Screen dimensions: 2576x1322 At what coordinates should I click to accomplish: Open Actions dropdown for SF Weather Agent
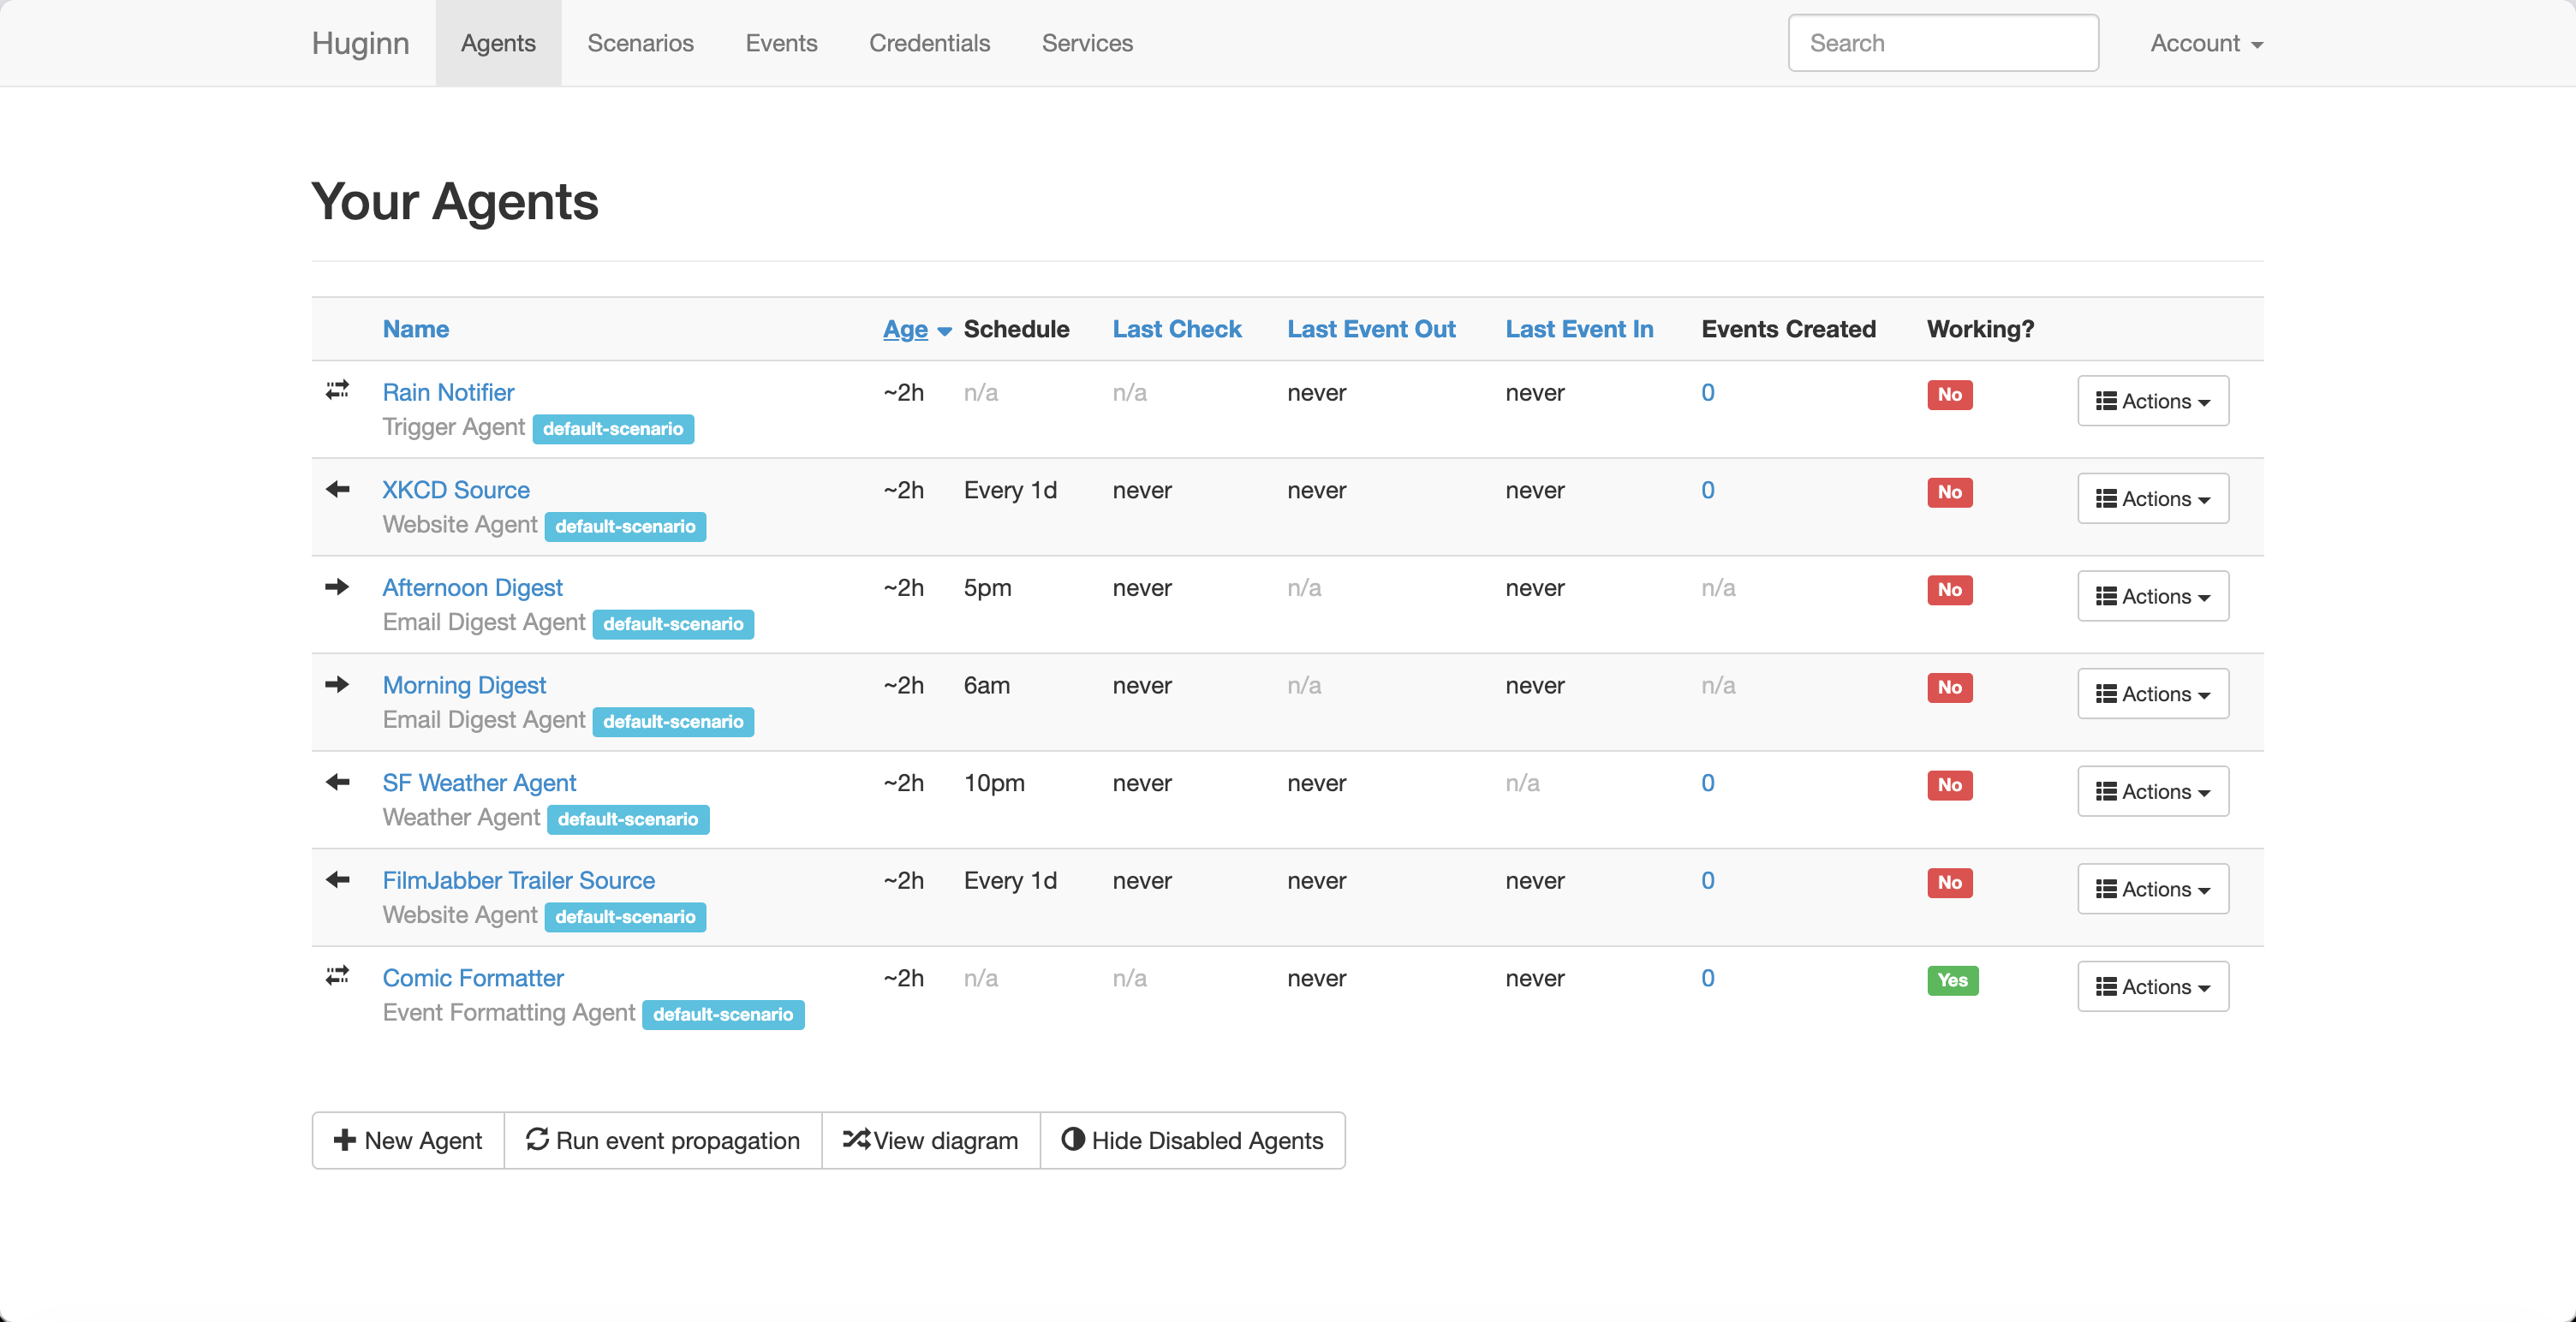(x=2153, y=791)
